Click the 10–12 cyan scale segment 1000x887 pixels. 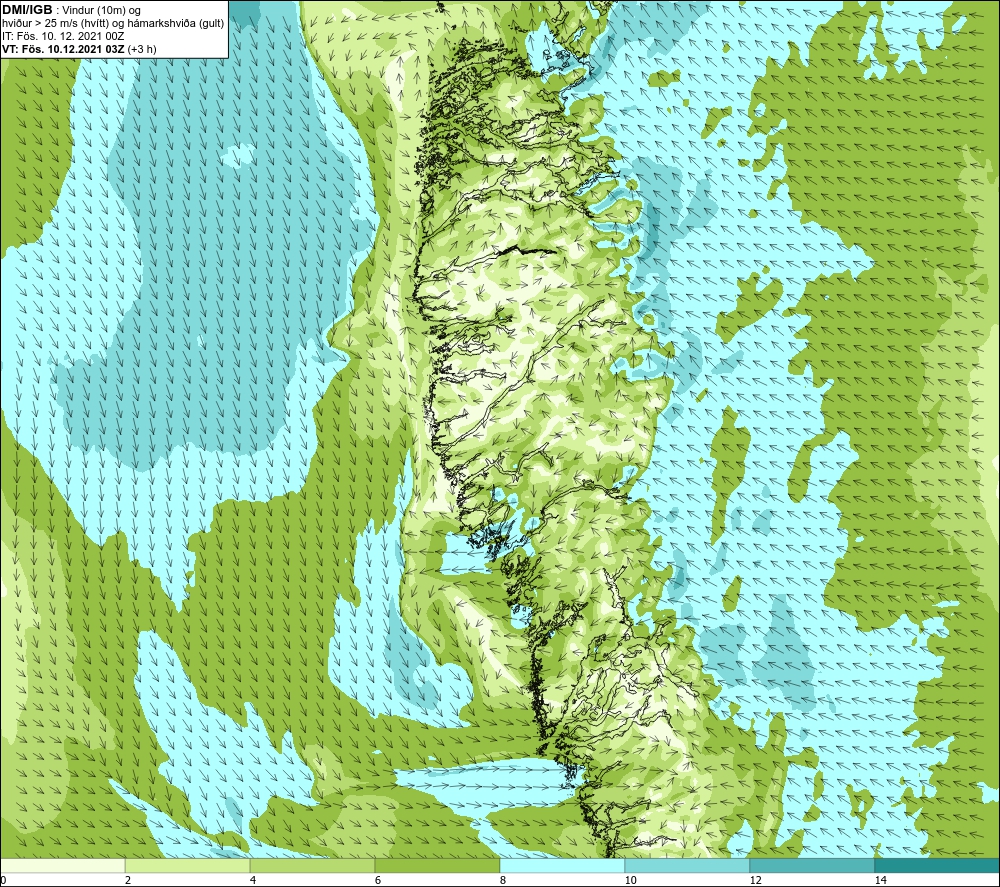point(687,865)
